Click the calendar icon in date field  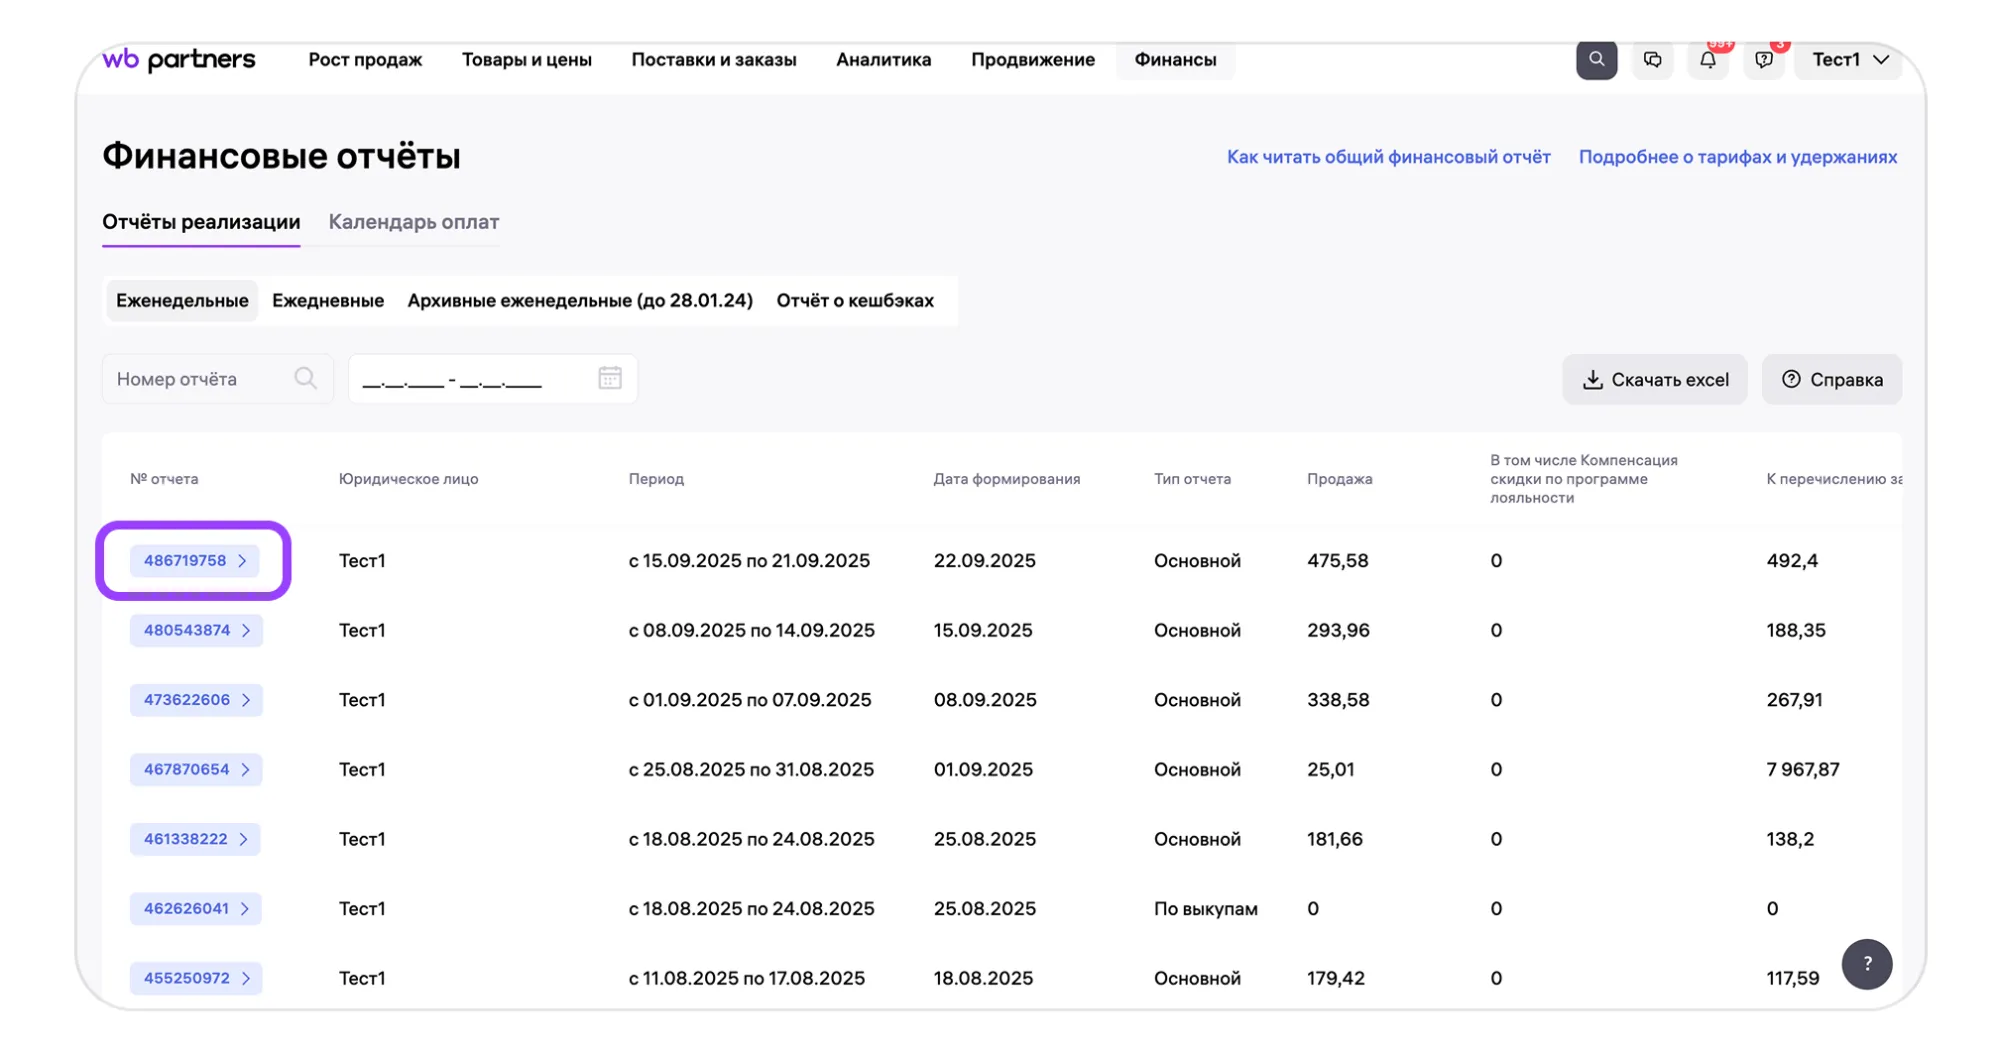click(x=609, y=378)
